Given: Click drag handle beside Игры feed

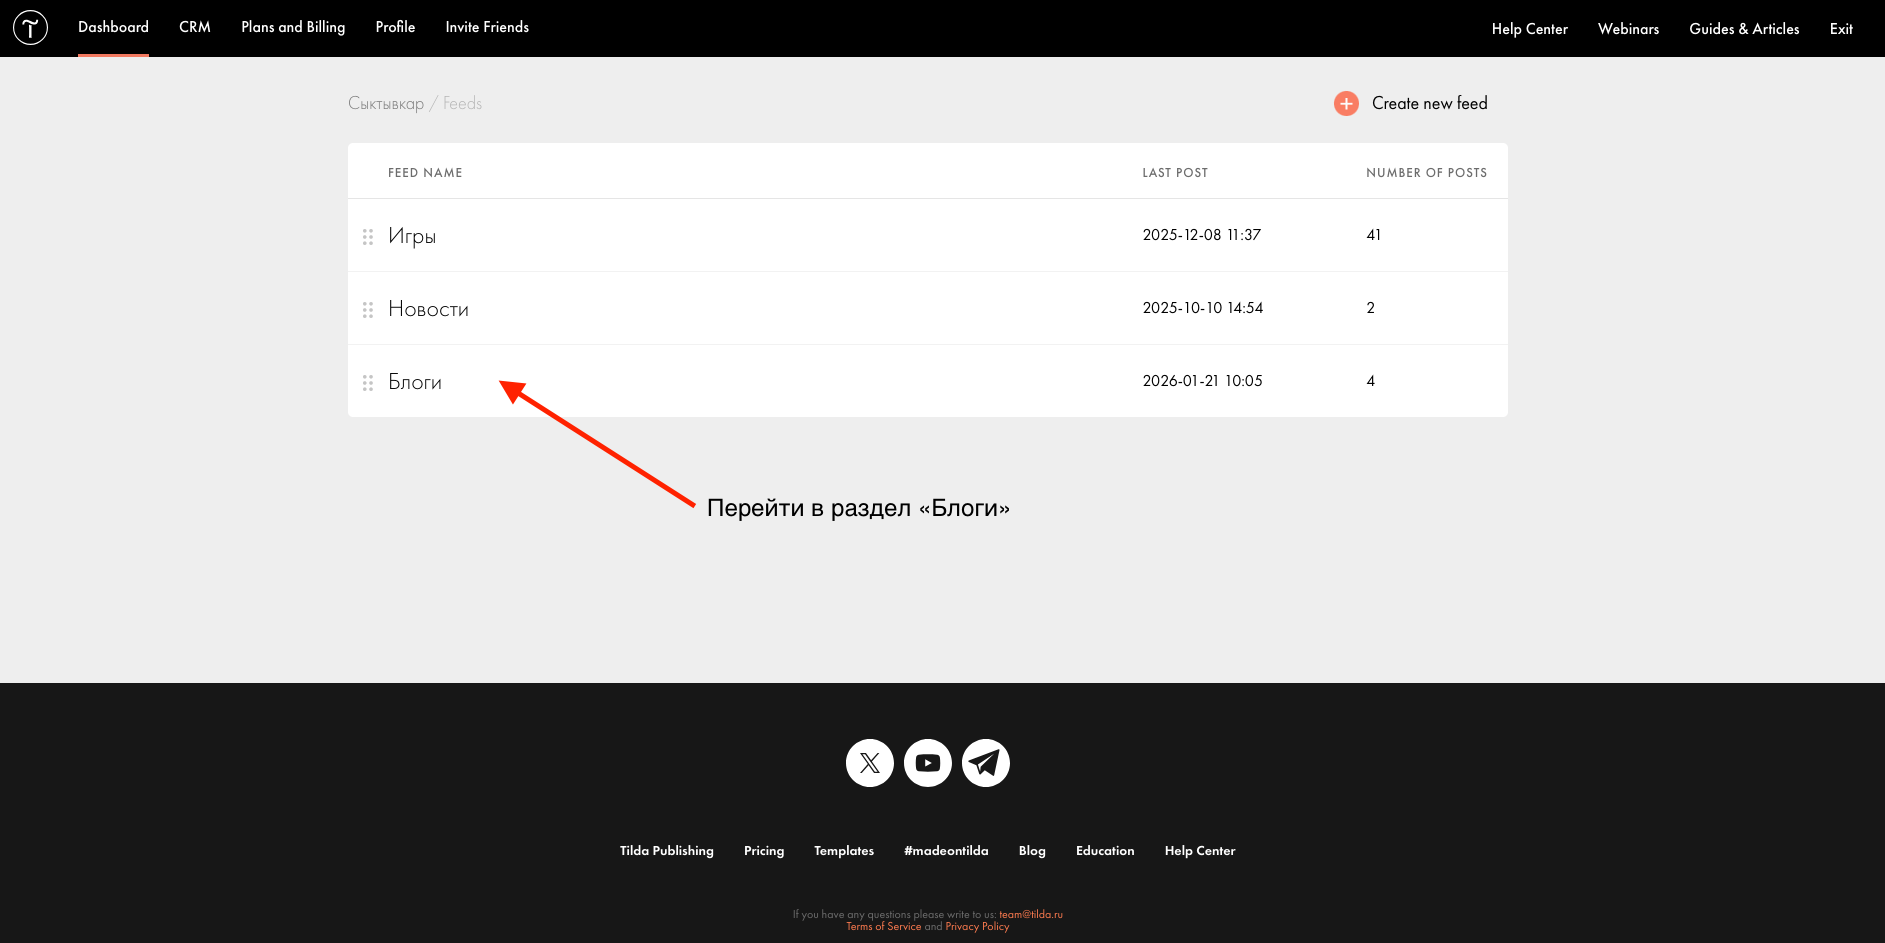Looking at the screenshot, I should tap(368, 236).
